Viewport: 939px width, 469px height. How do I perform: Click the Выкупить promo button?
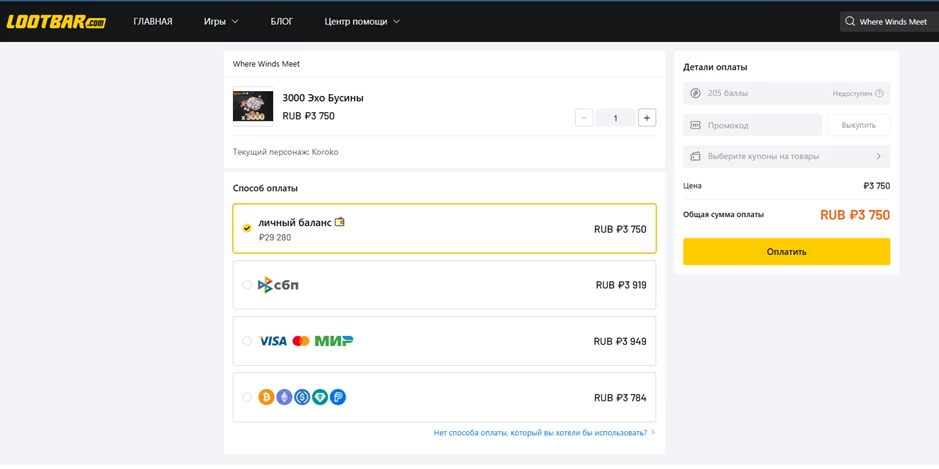click(x=858, y=125)
